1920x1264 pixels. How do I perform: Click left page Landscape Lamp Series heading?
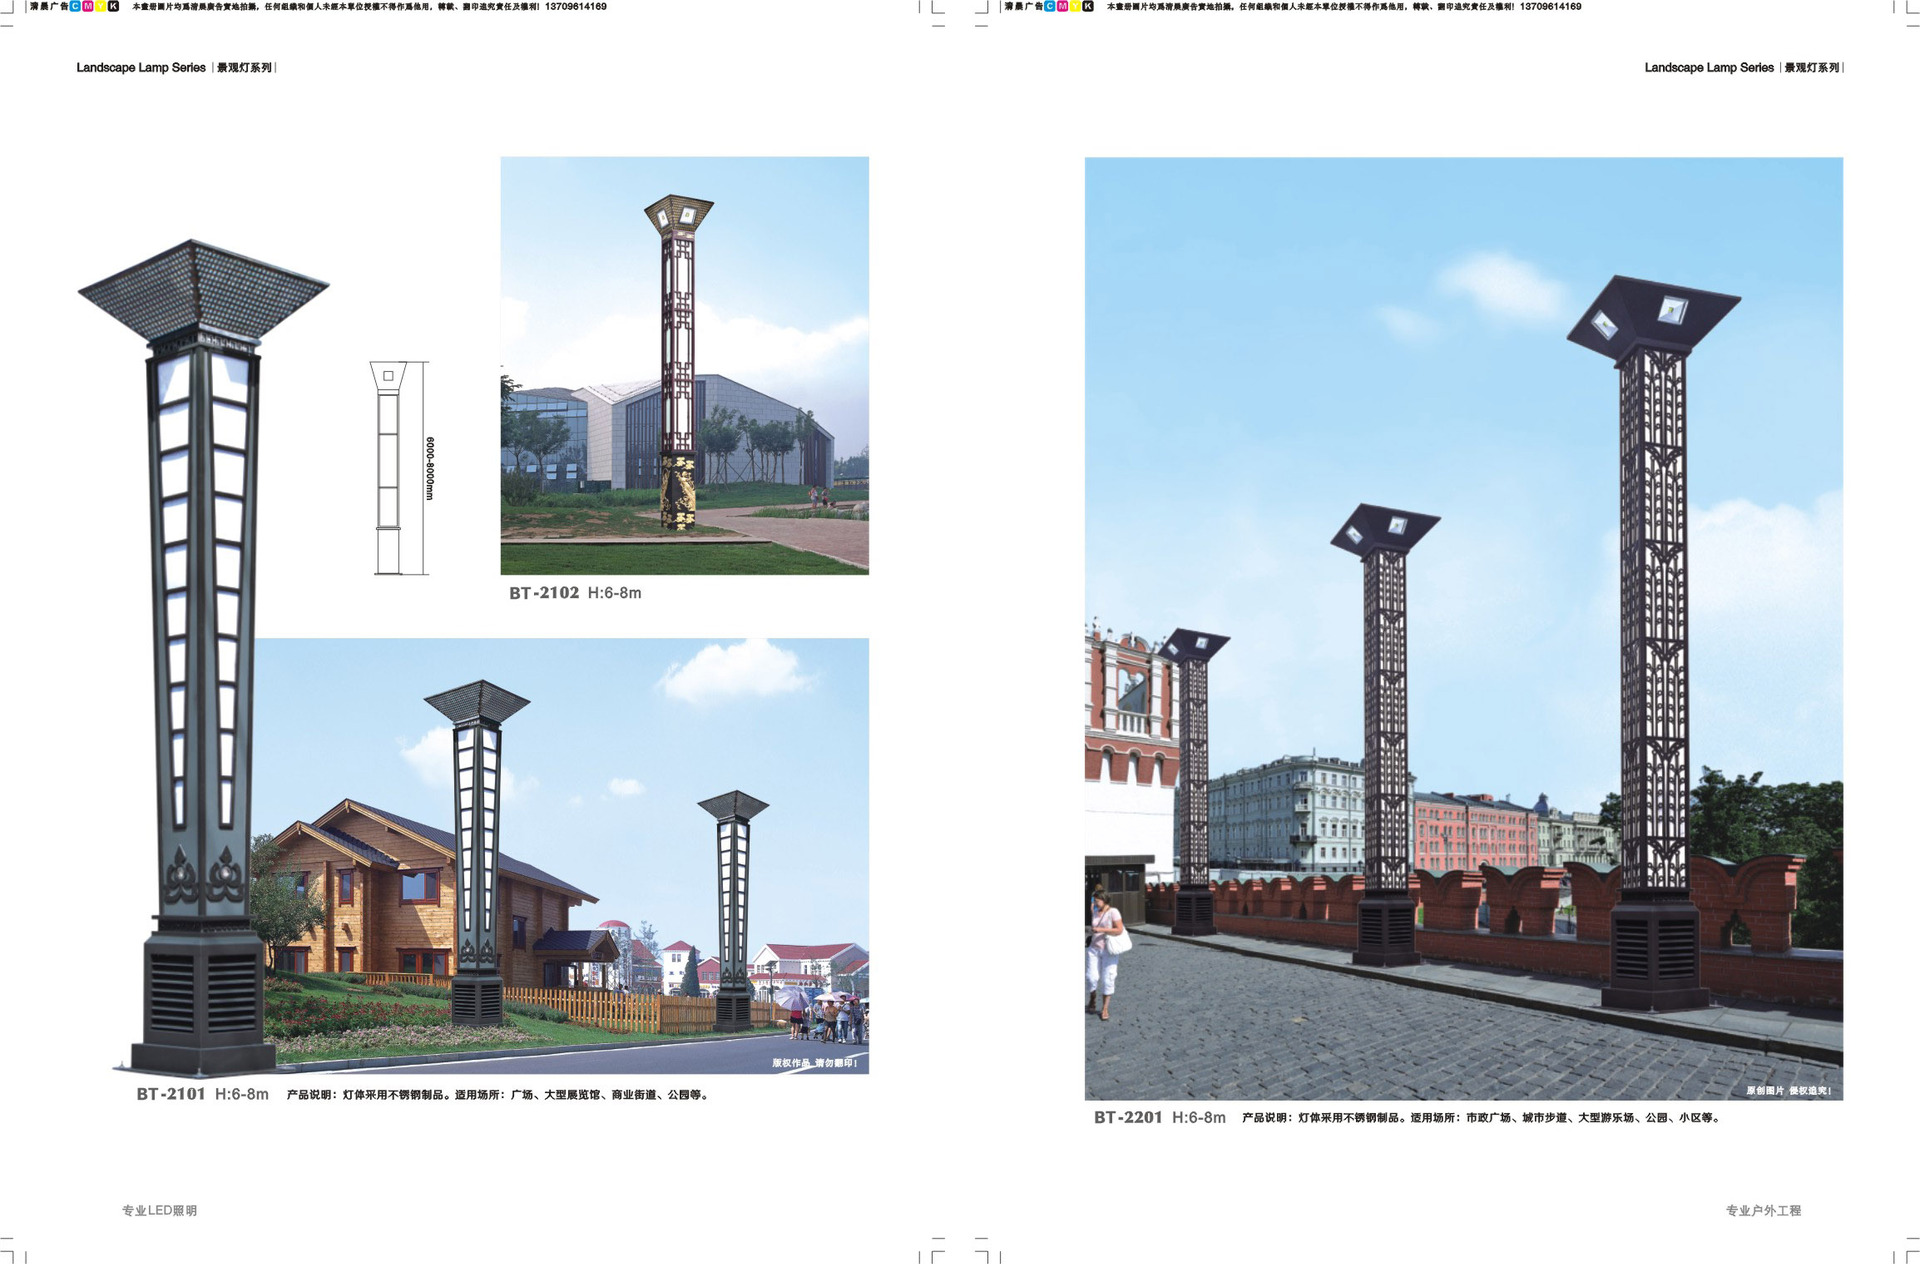pos(141,68)
